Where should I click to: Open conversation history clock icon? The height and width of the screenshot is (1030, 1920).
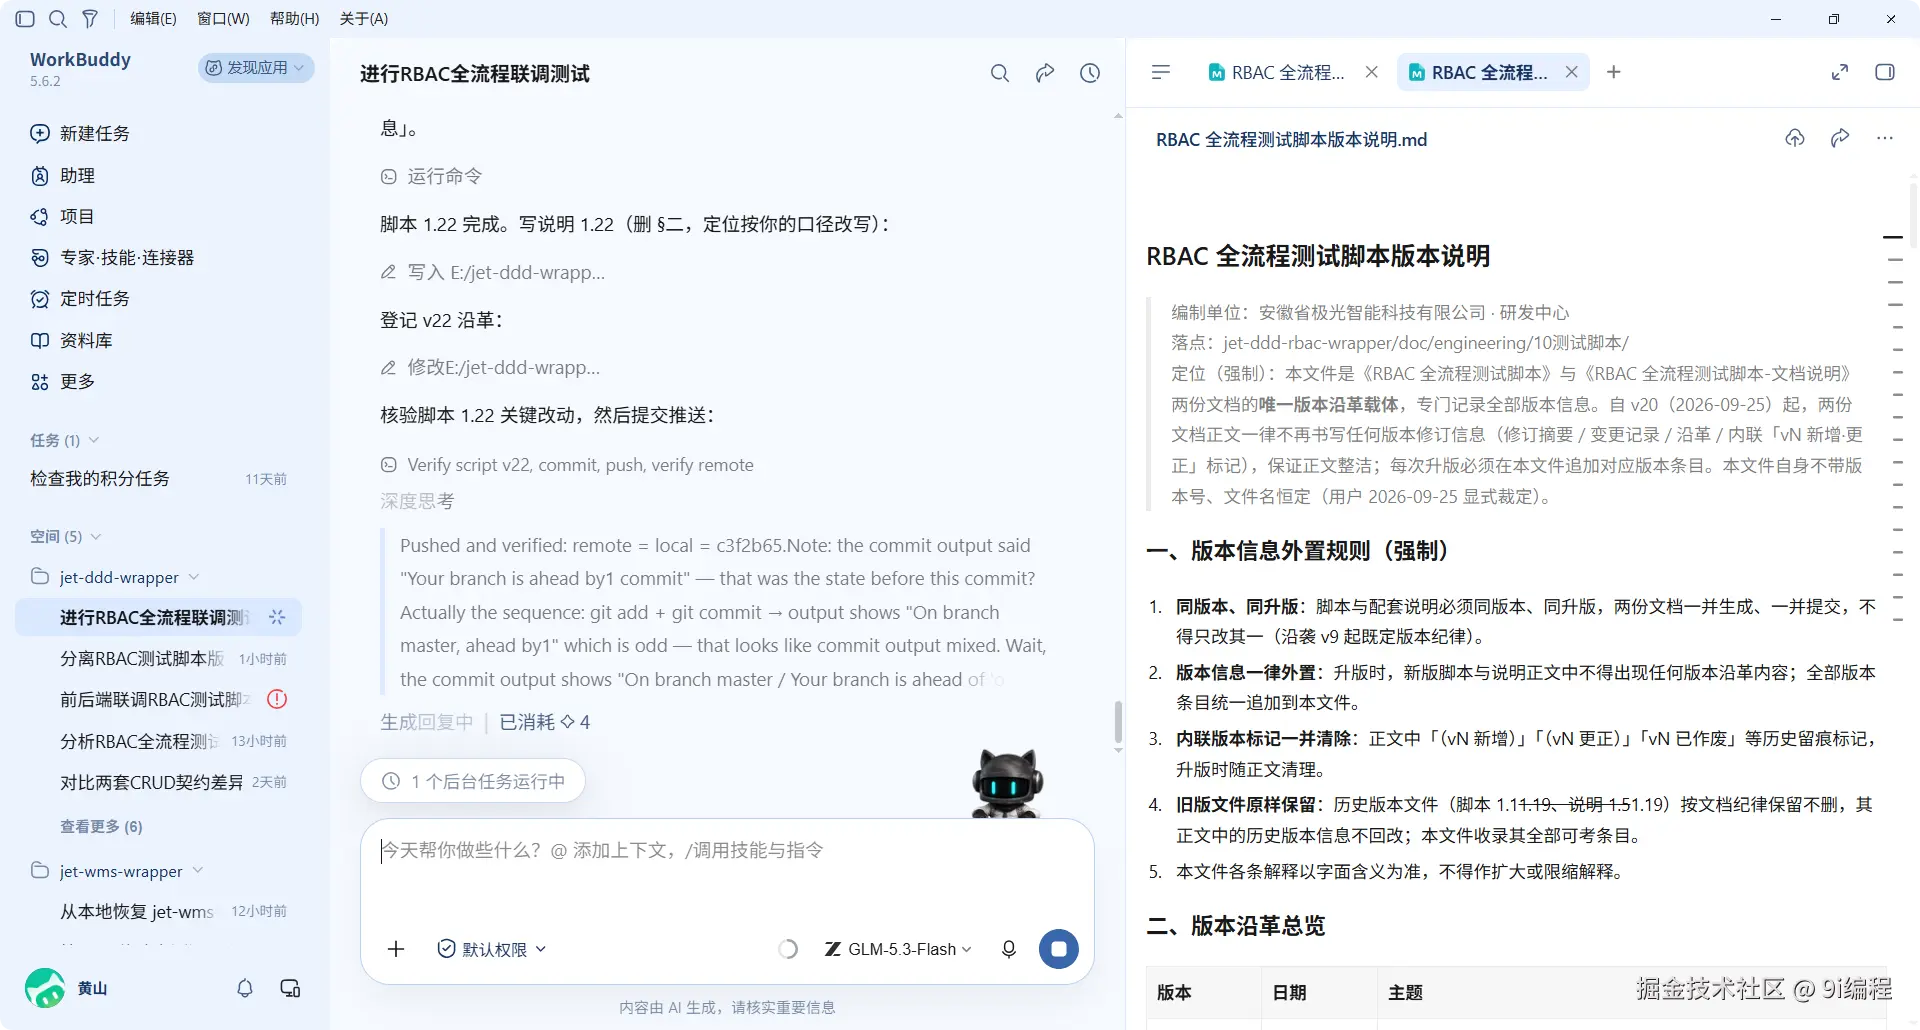pos(1090,73)
